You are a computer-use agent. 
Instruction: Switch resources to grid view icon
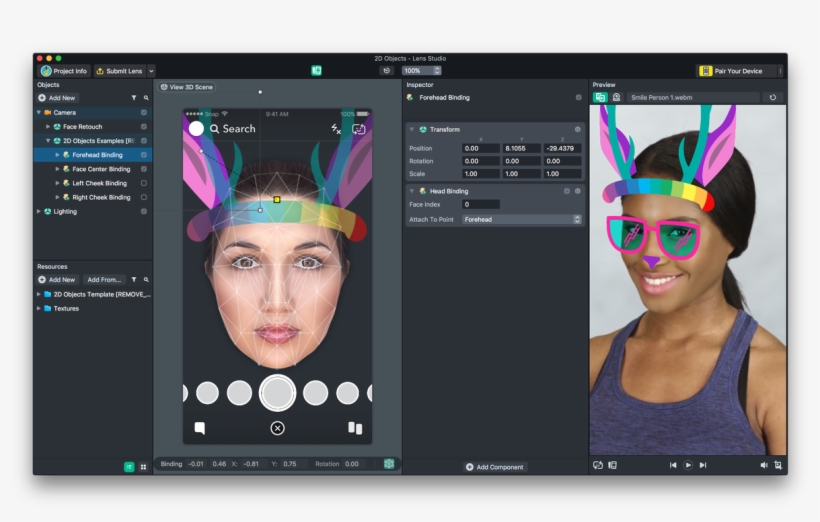[143, 467]
